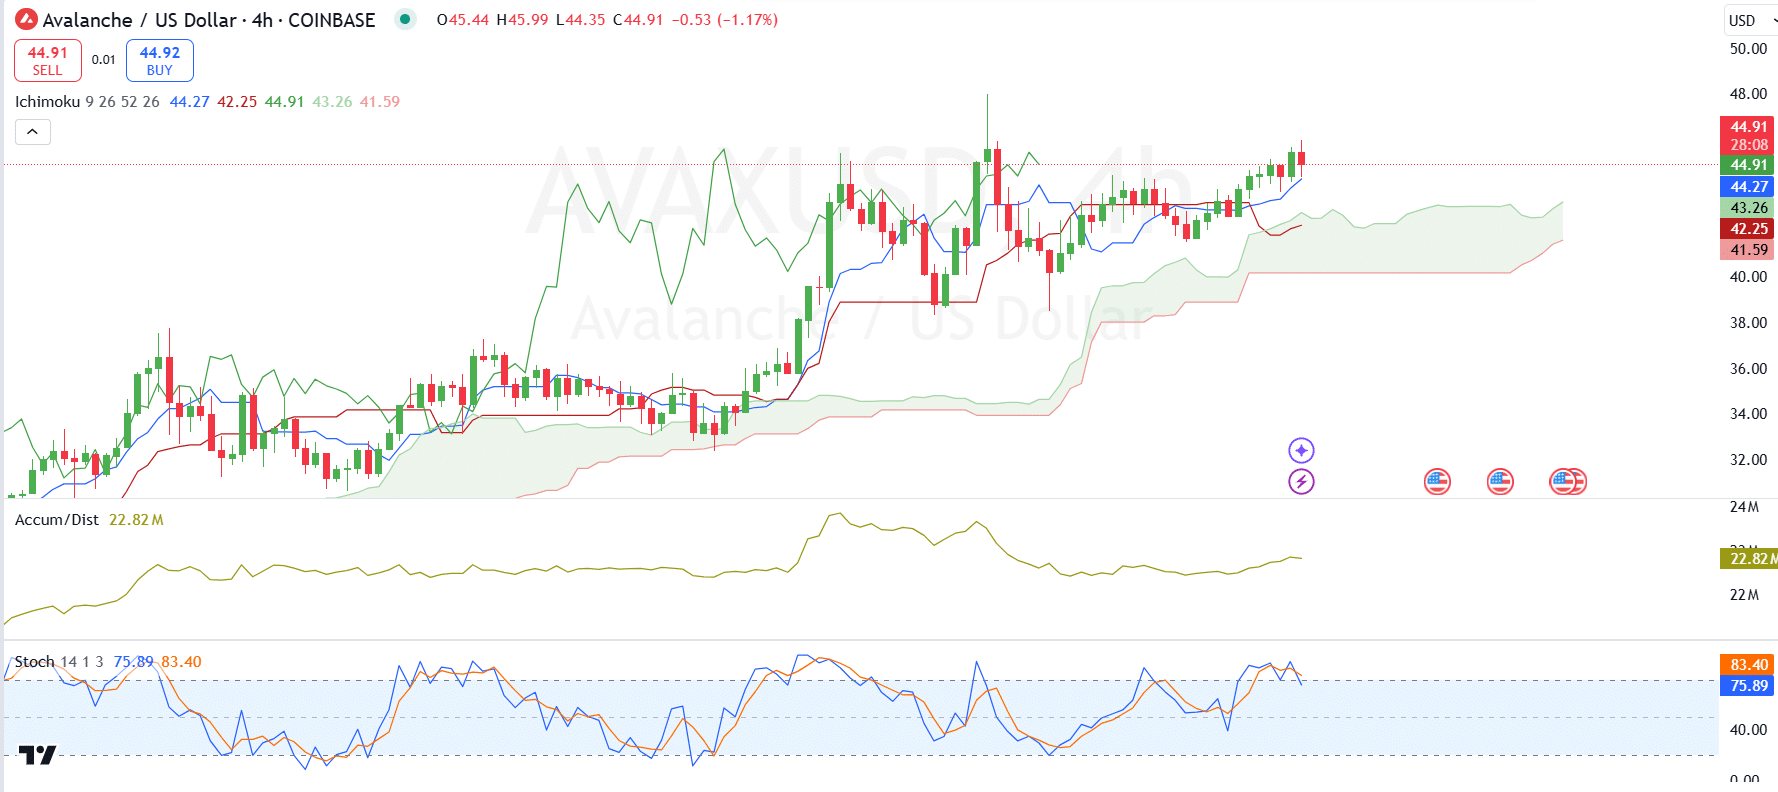Collapse the indicator legend with the chevron
Viewport: 1778px width, 792px height.
pos(32,132)
